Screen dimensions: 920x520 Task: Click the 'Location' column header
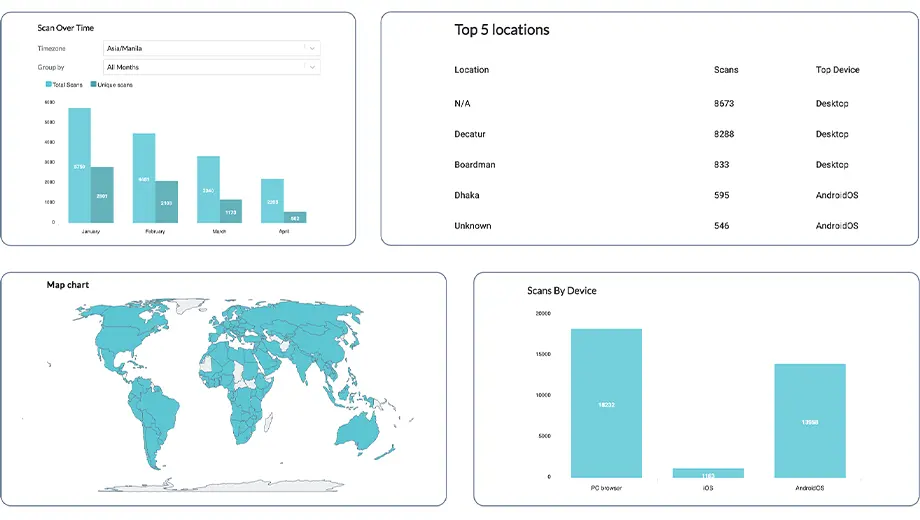click(471, 69)
